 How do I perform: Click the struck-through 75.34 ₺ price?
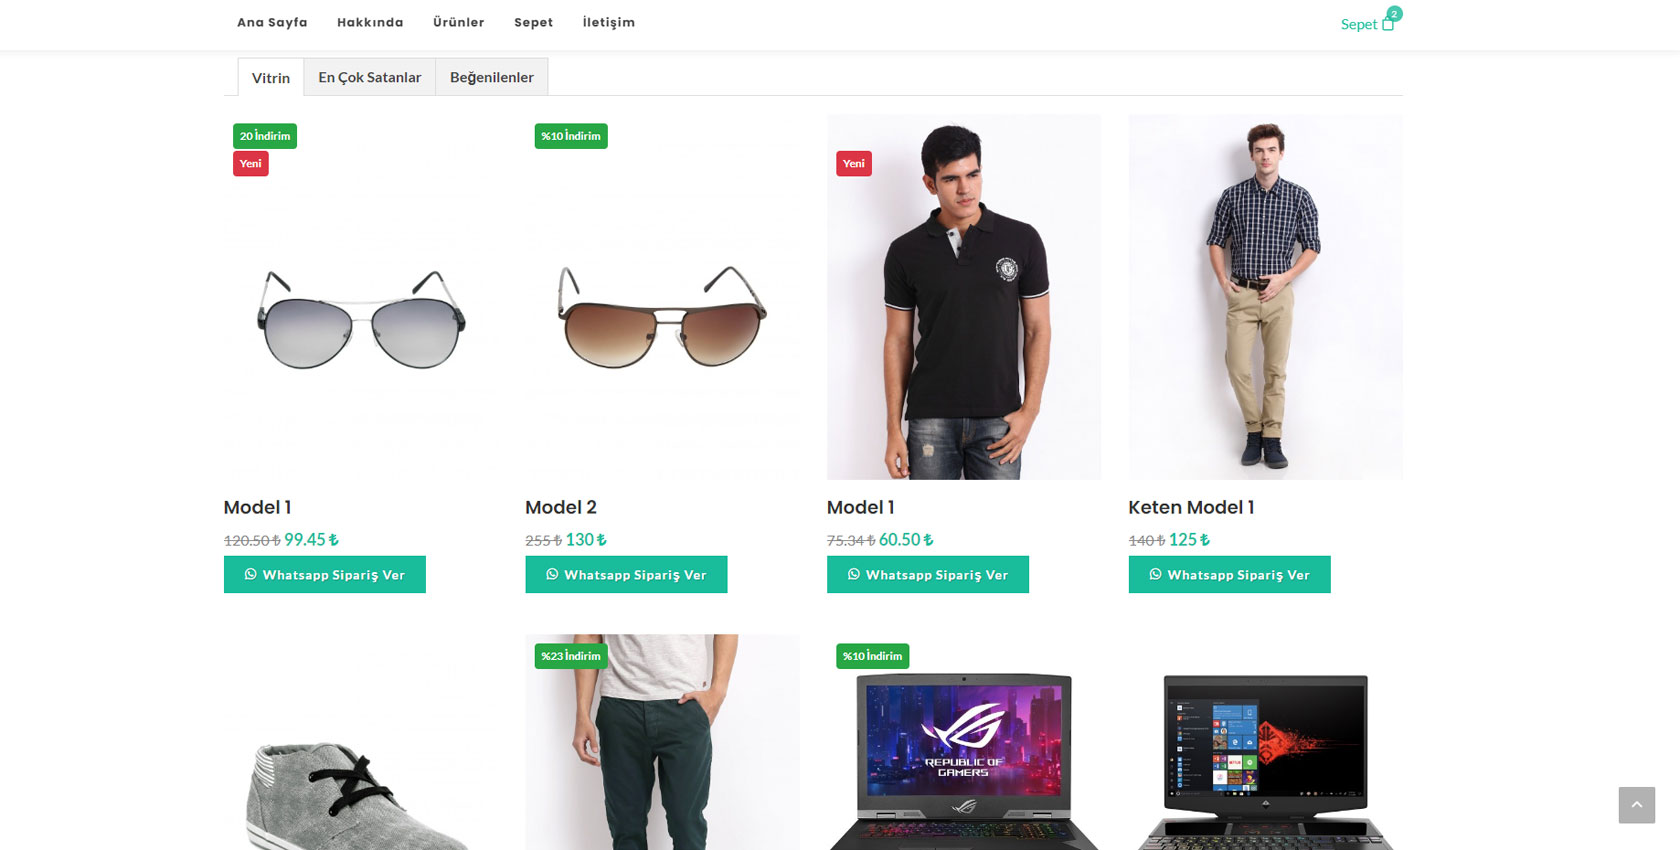(x=851, y=540)
